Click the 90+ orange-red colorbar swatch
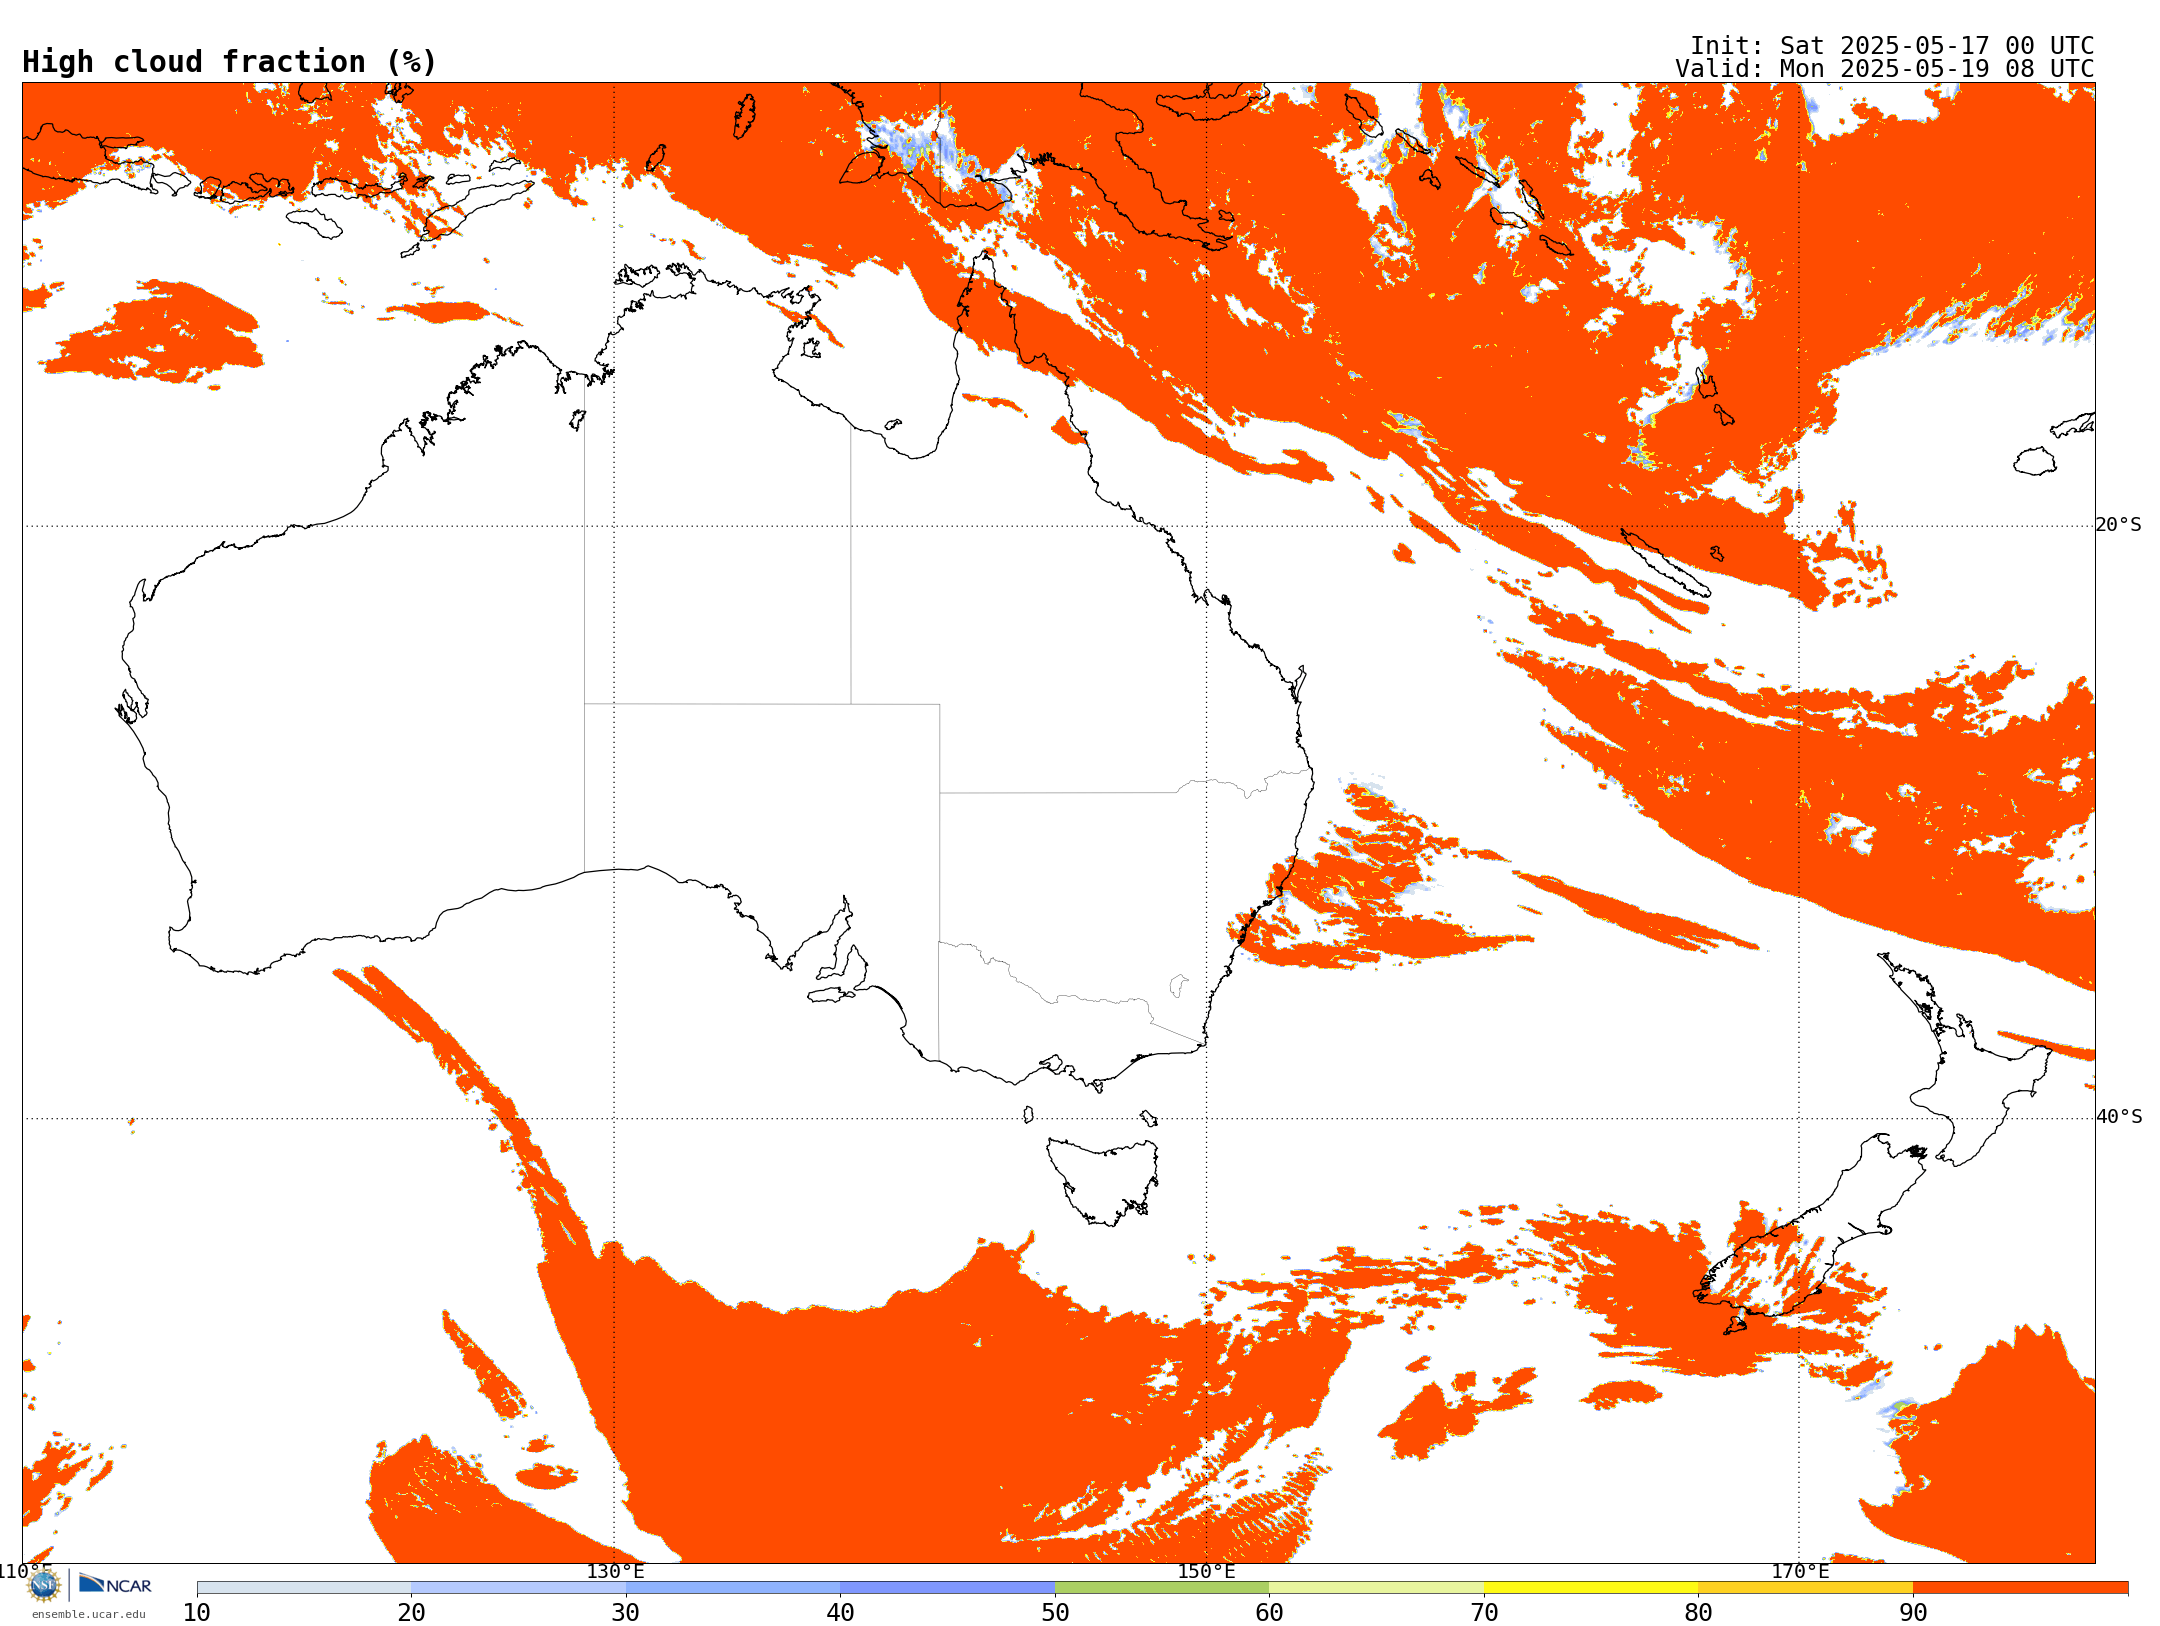The height and width of the screenshot is (1626, 2160). 2020,1588
